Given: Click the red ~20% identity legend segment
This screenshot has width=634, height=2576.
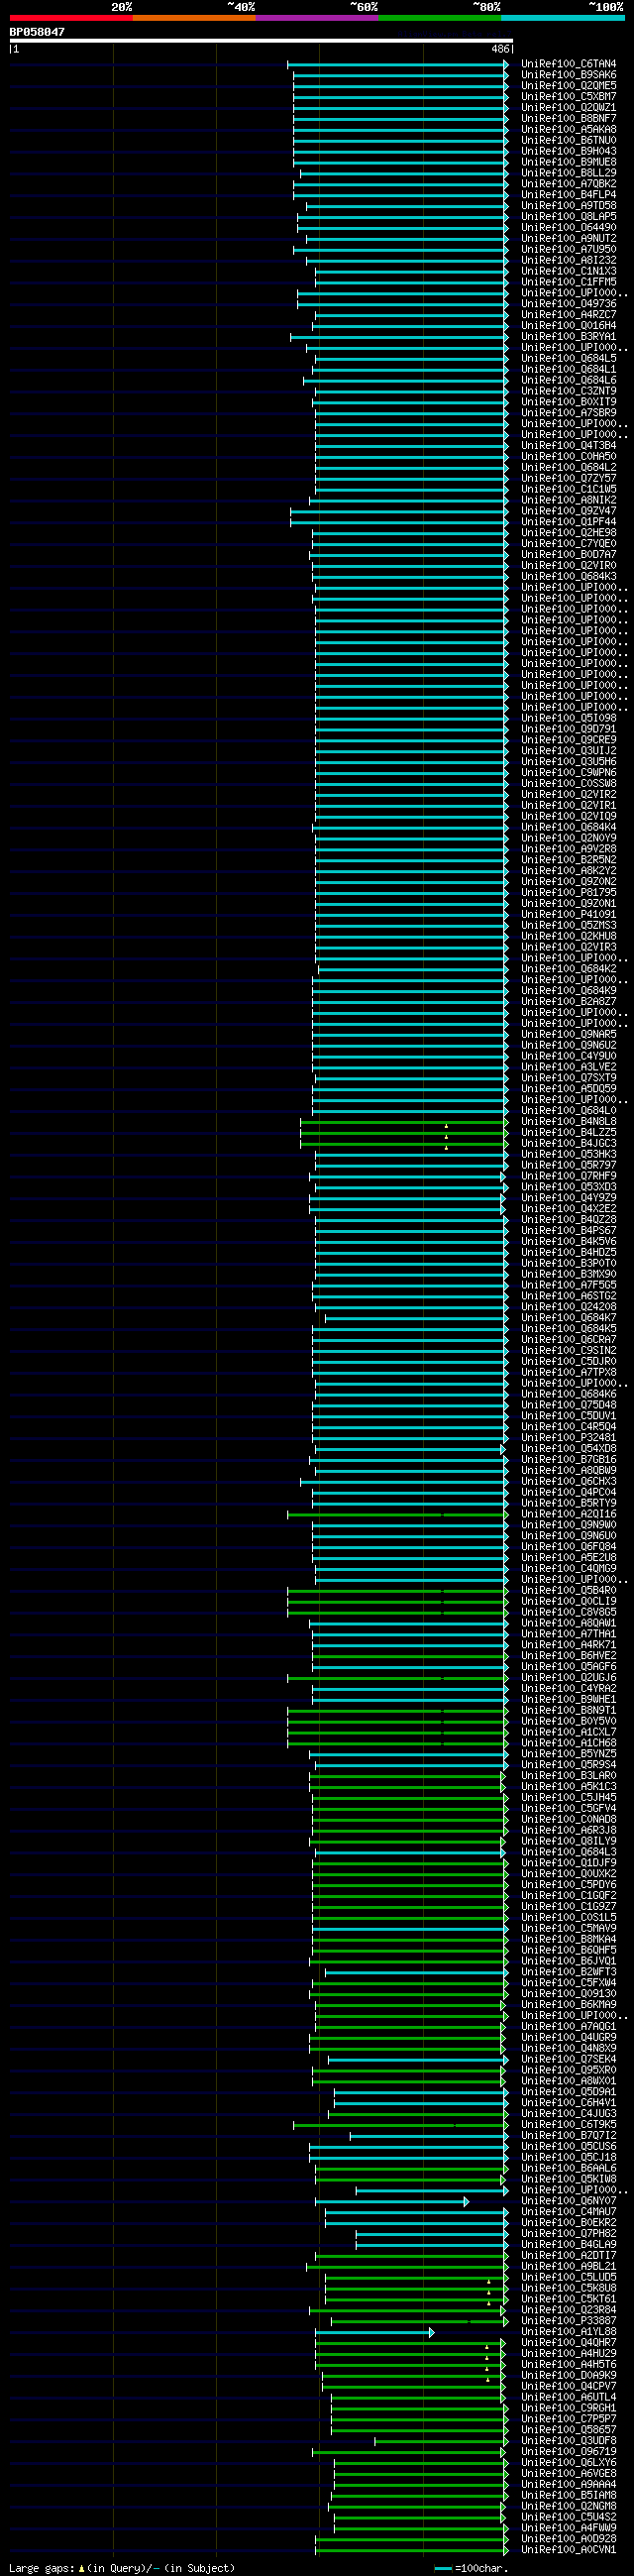Looking at the screenshot, I should [71, 18].
